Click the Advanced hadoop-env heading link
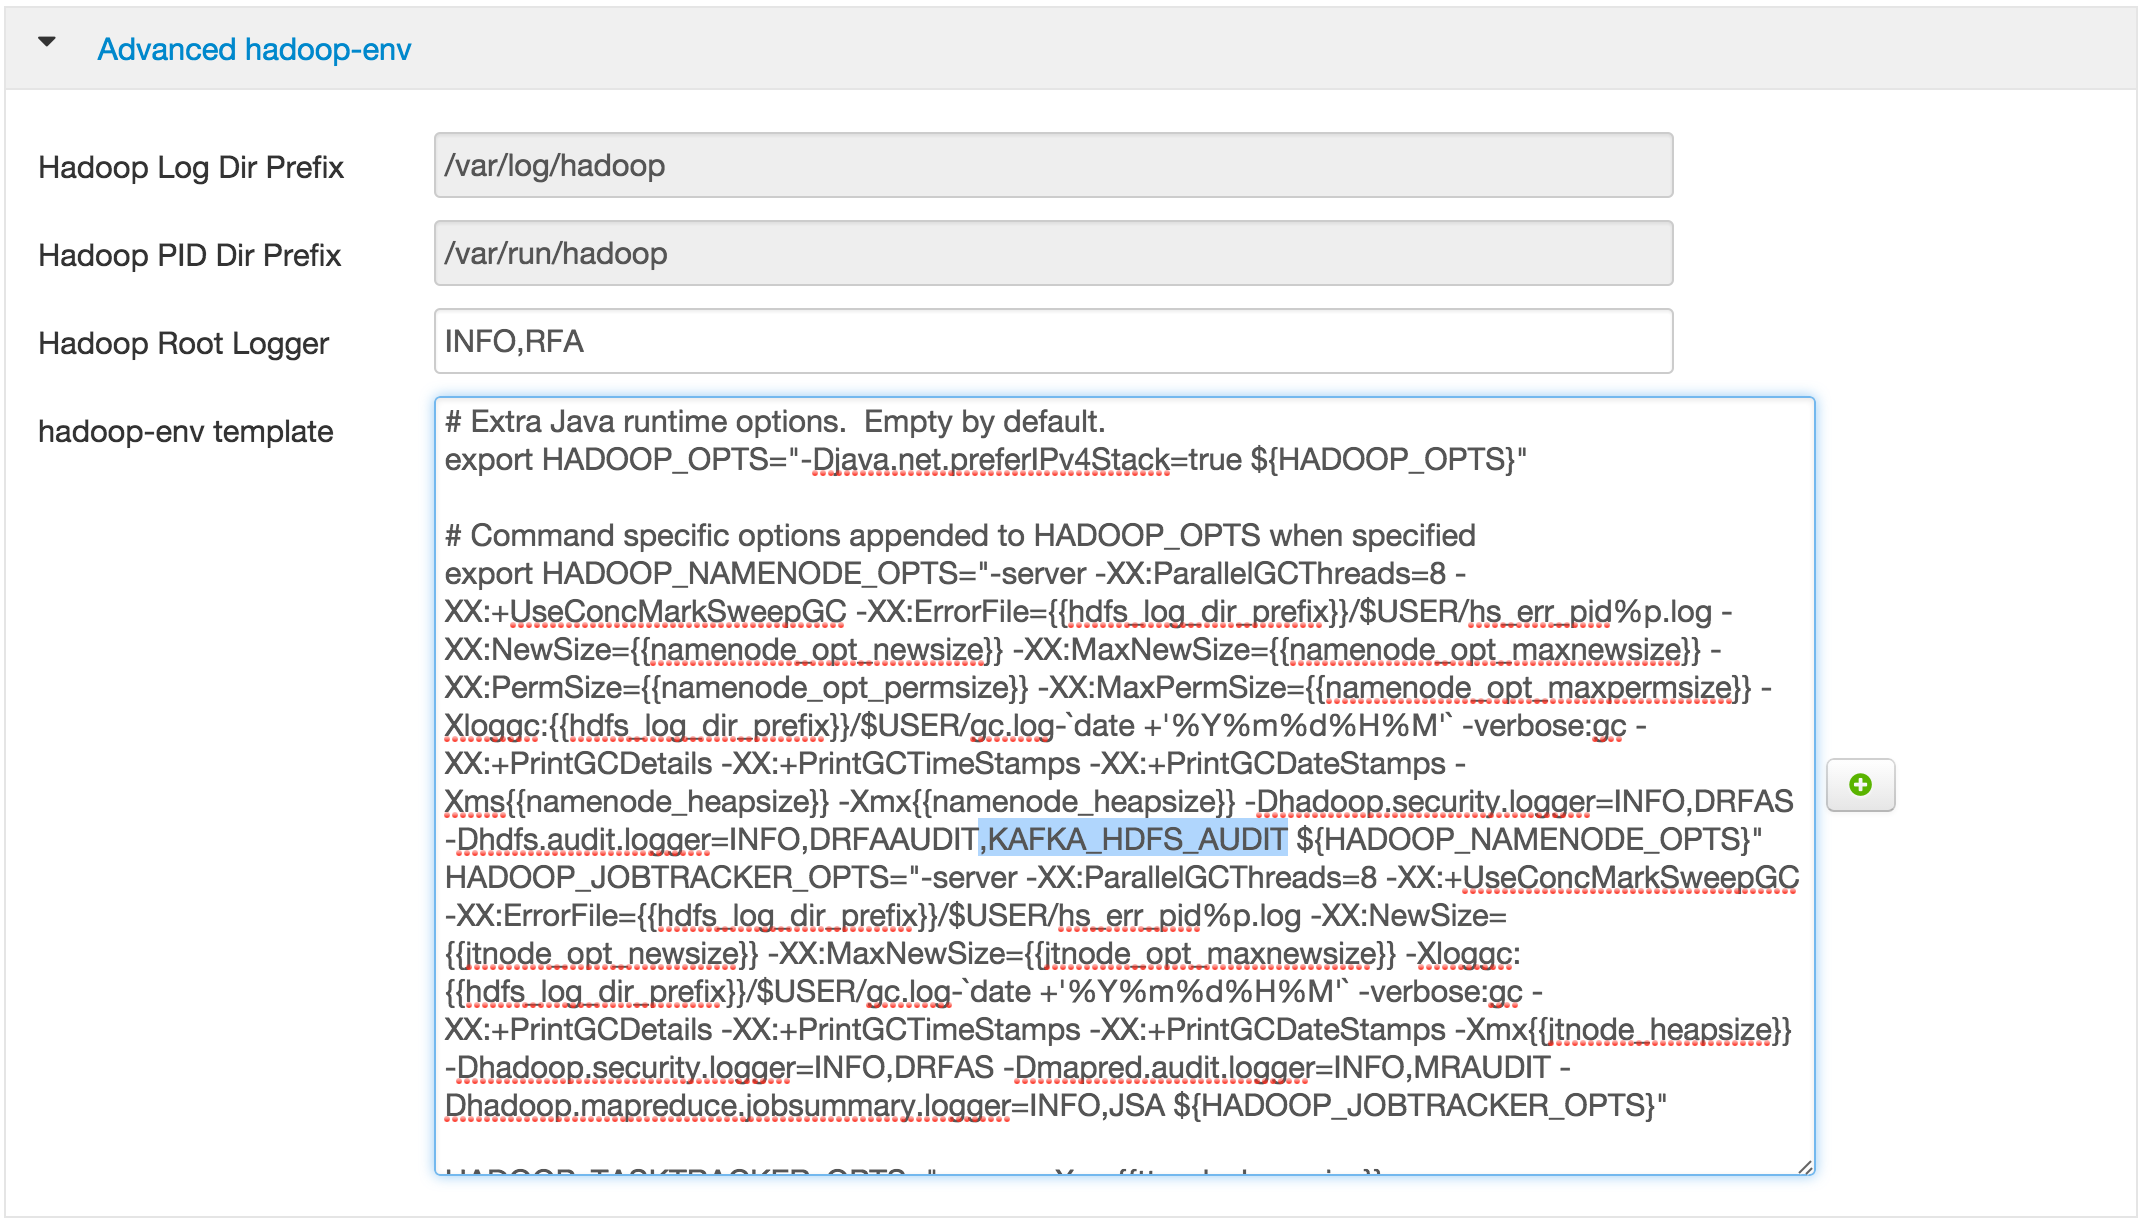Screen dimensions: 2142x1226 [x=254, y=49]
